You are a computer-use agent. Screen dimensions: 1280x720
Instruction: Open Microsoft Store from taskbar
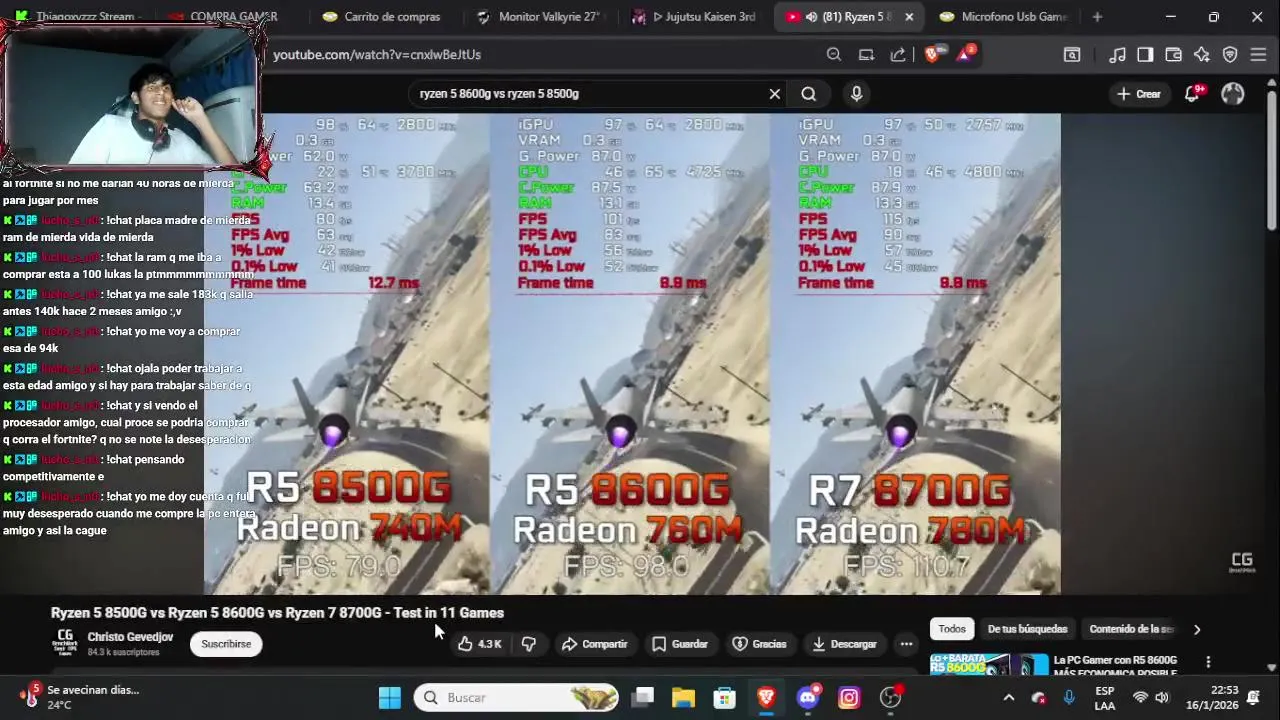(724, 698)
